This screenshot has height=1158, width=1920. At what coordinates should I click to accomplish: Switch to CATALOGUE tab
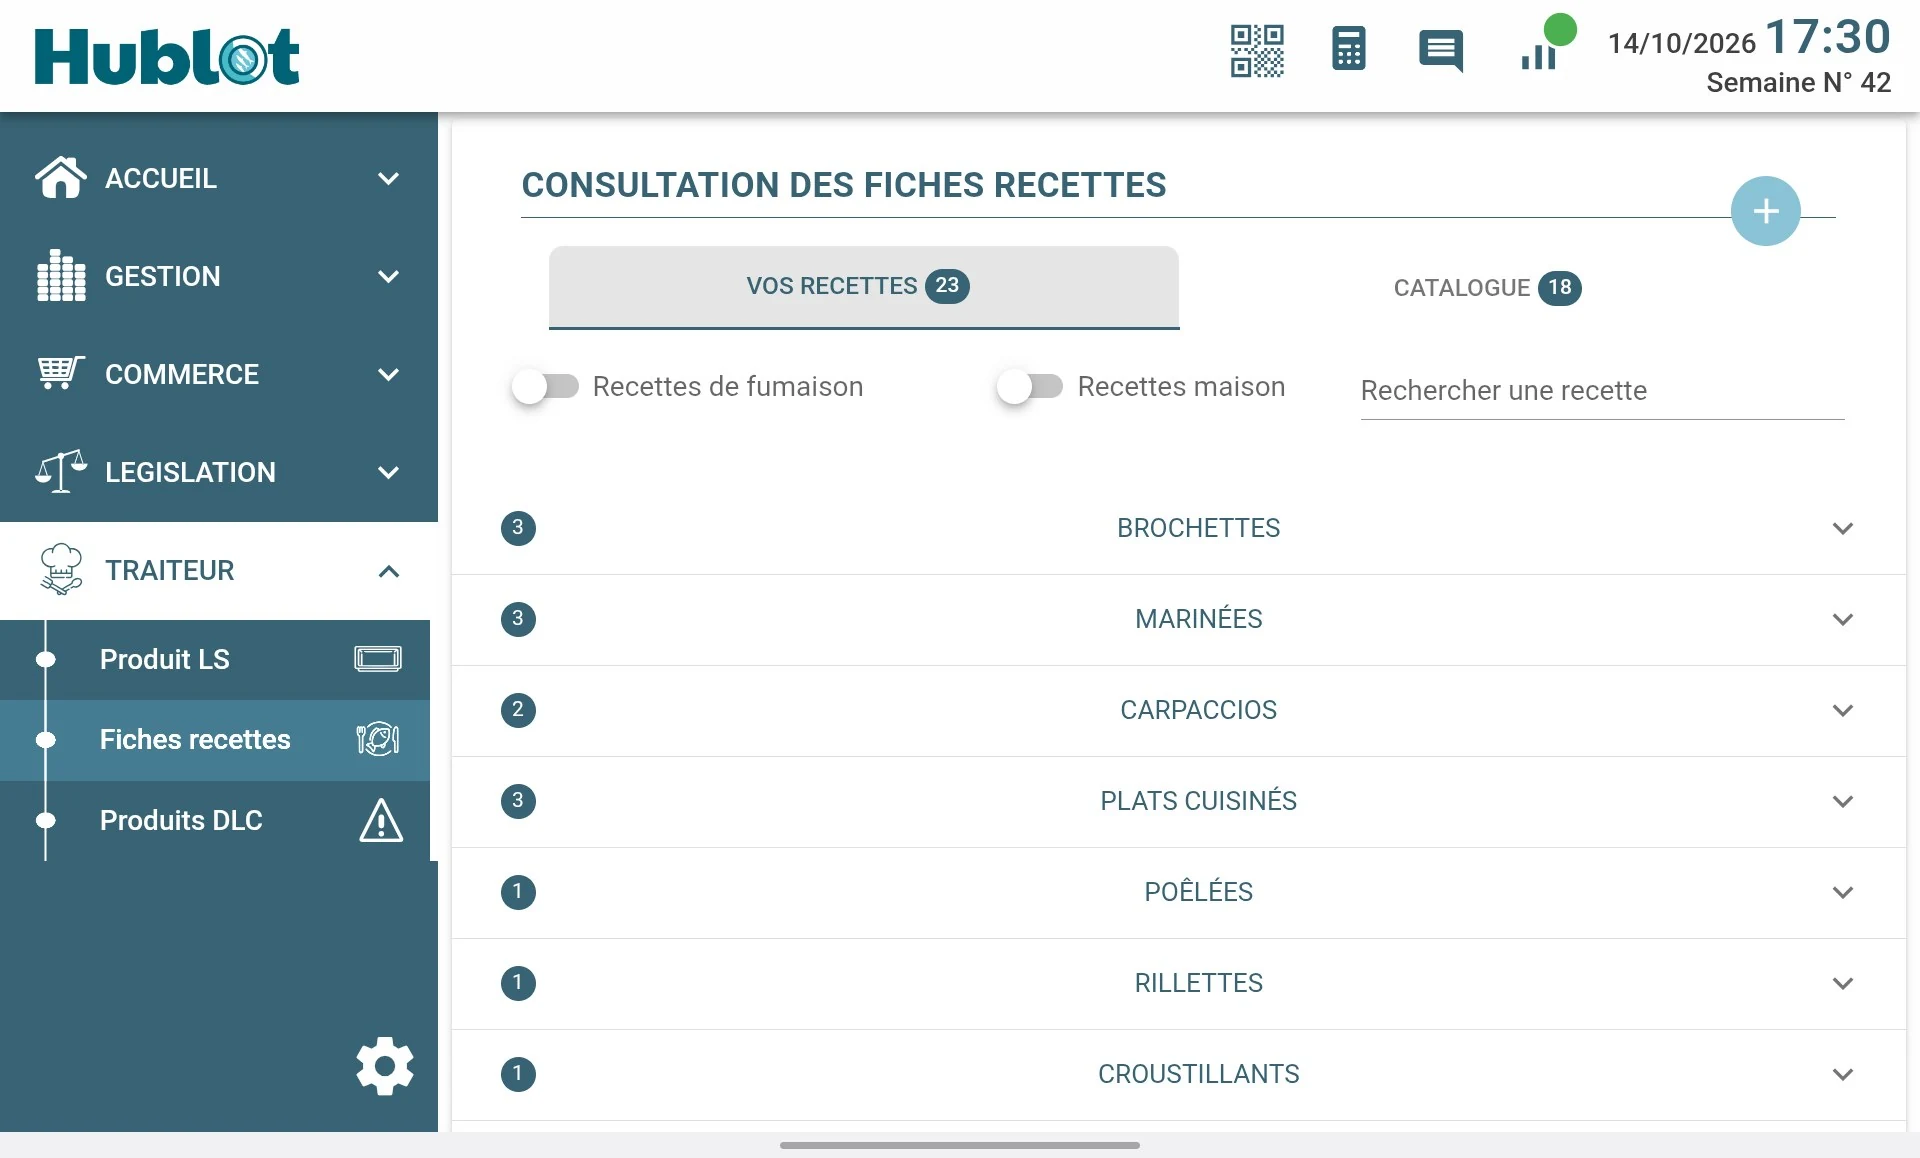[1487, 288]
